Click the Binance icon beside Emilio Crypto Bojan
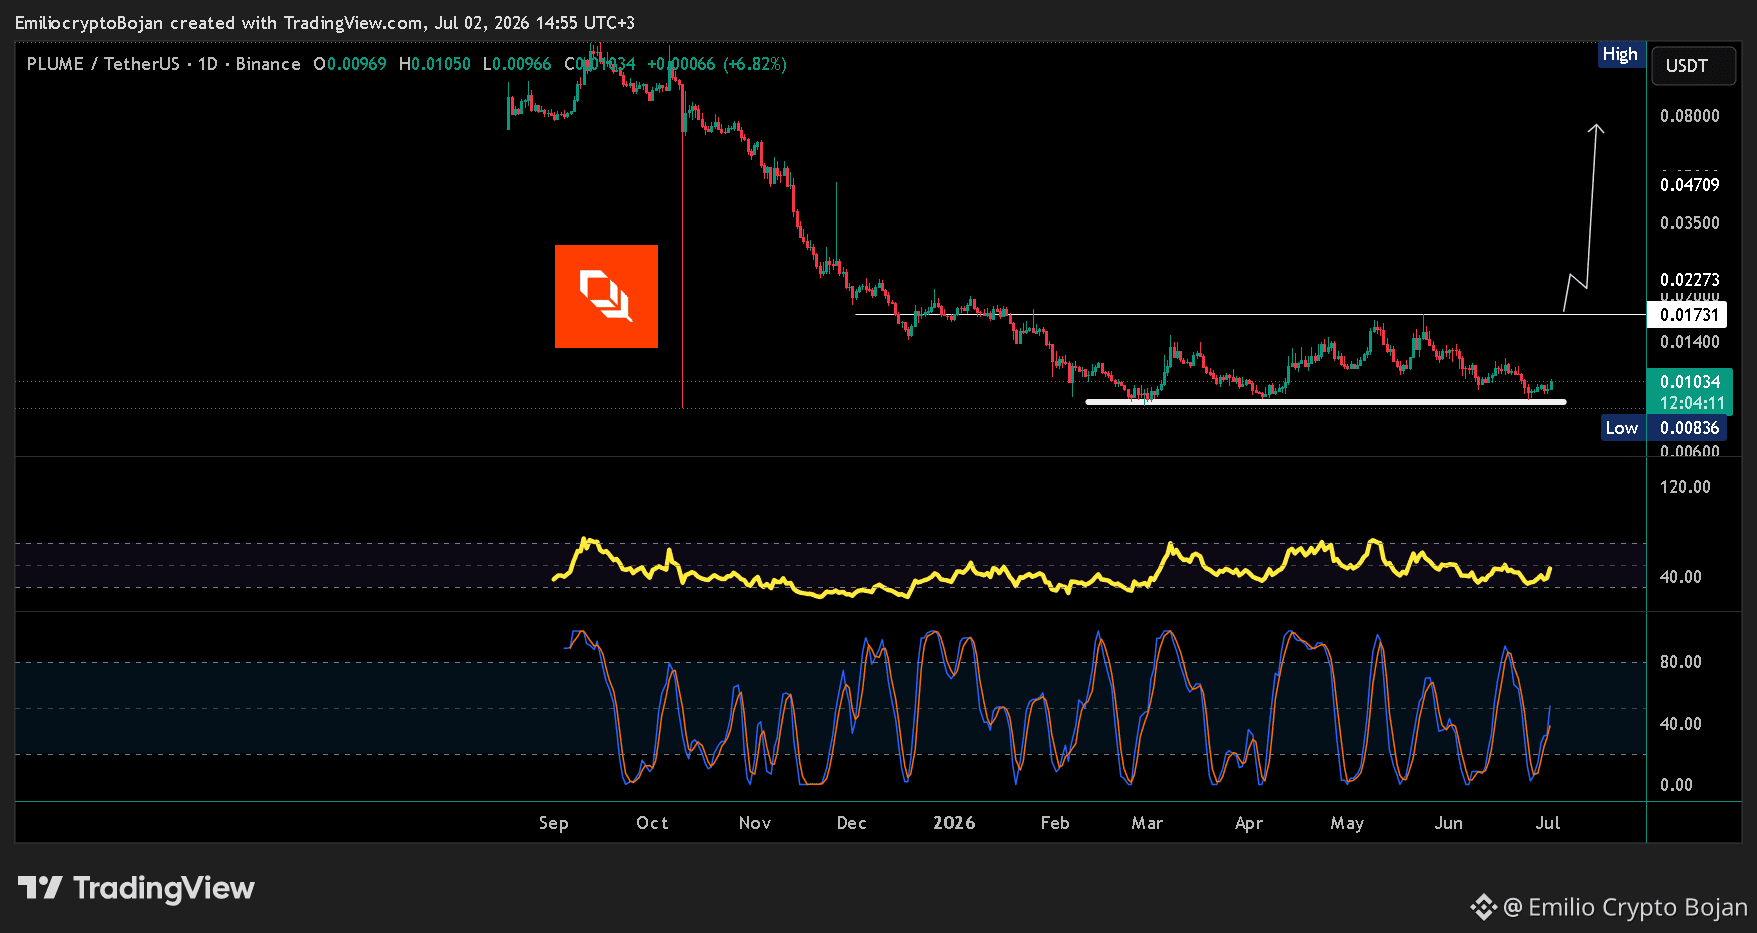 point(1483,907)
